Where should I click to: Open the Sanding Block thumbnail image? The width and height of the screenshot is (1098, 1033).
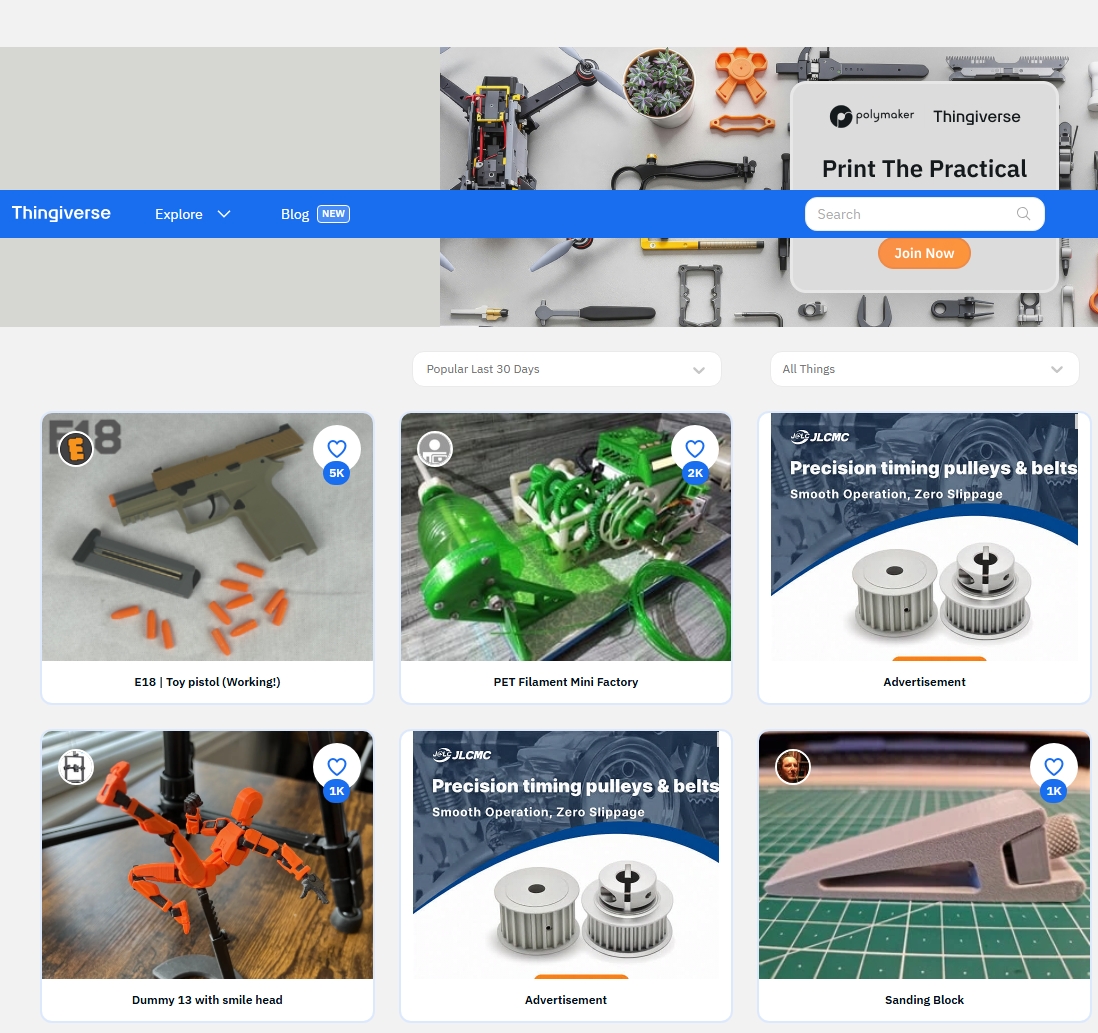(x=924, y=855)
